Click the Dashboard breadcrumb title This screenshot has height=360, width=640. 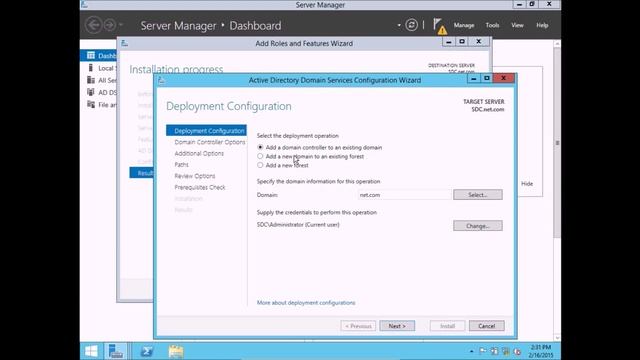255,25
